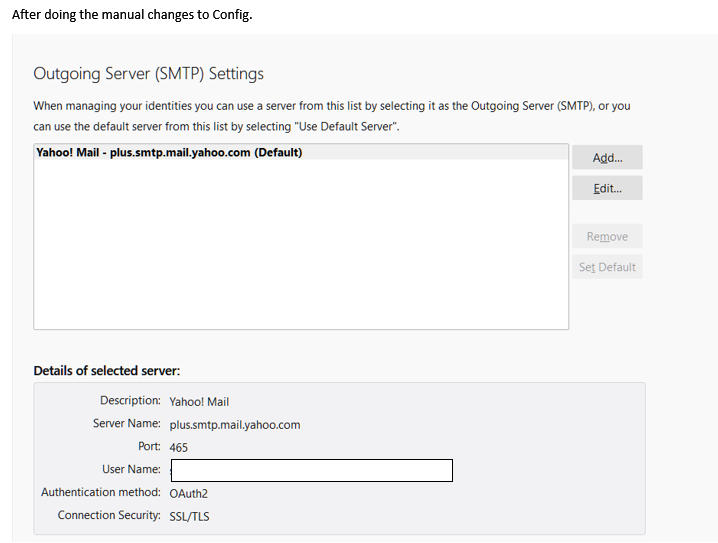Open the Edit... server dialog
This screenshot has height=543, width=718.
point(607,188)
